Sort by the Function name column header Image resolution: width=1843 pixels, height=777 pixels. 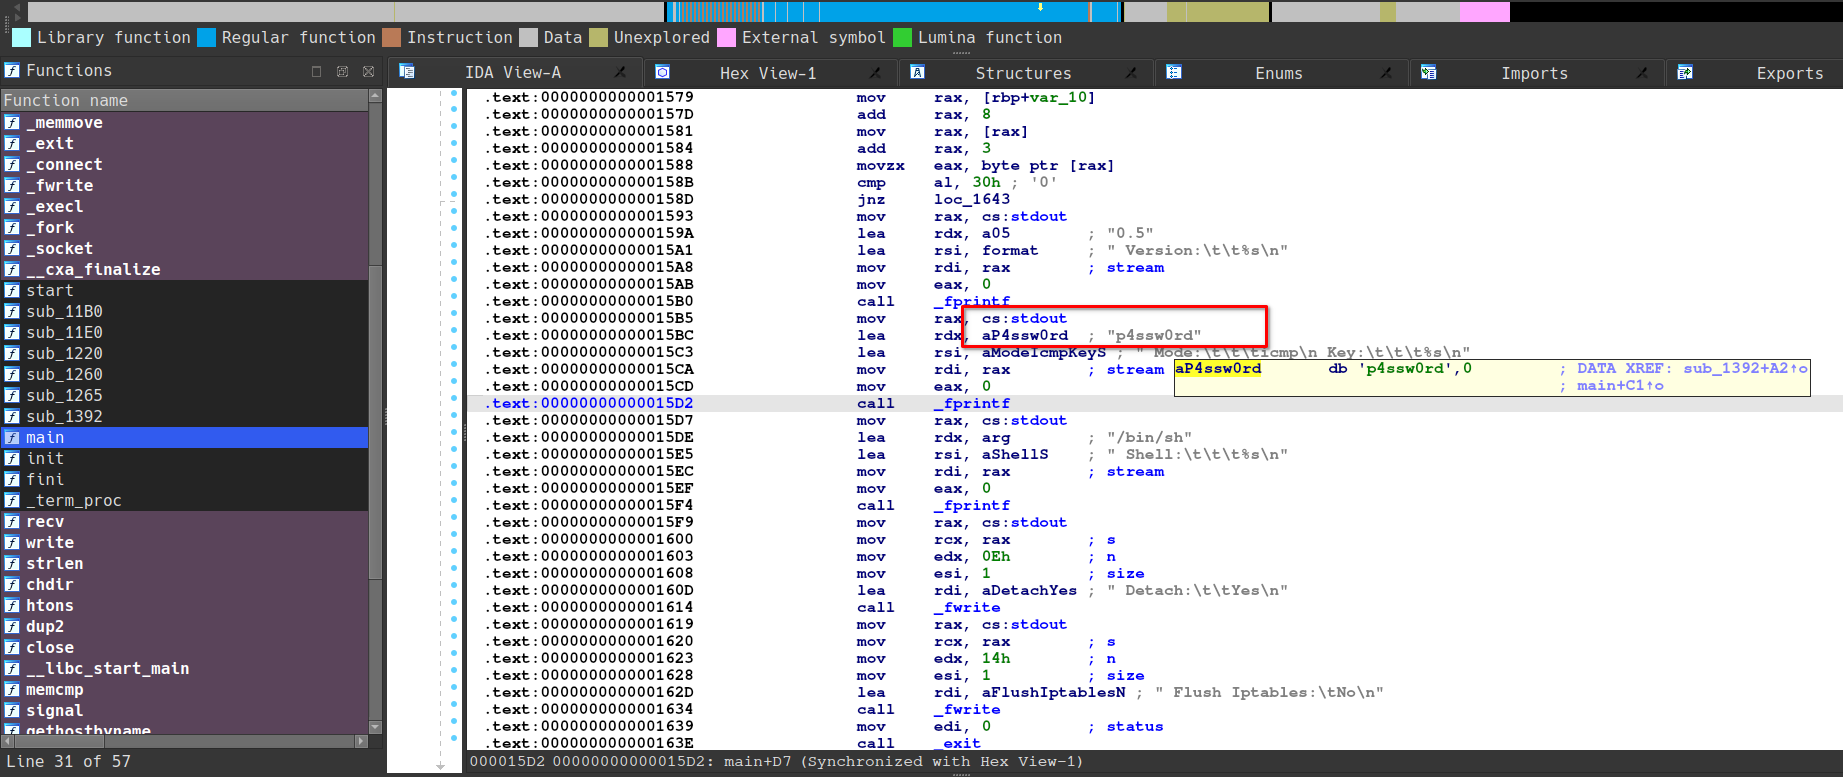click(184, 100)
